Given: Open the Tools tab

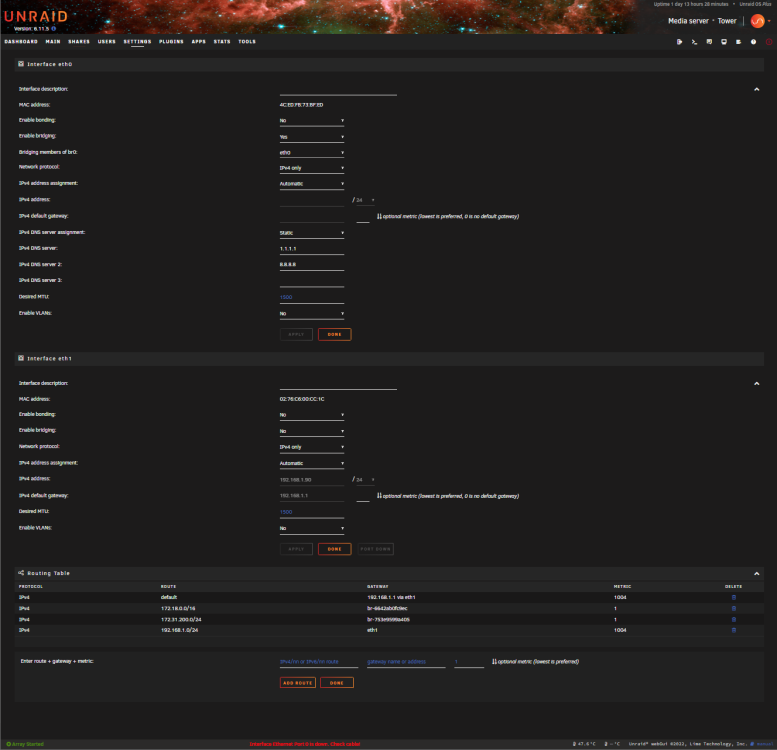Looking at the screenshot, I should tap(247, 42).
